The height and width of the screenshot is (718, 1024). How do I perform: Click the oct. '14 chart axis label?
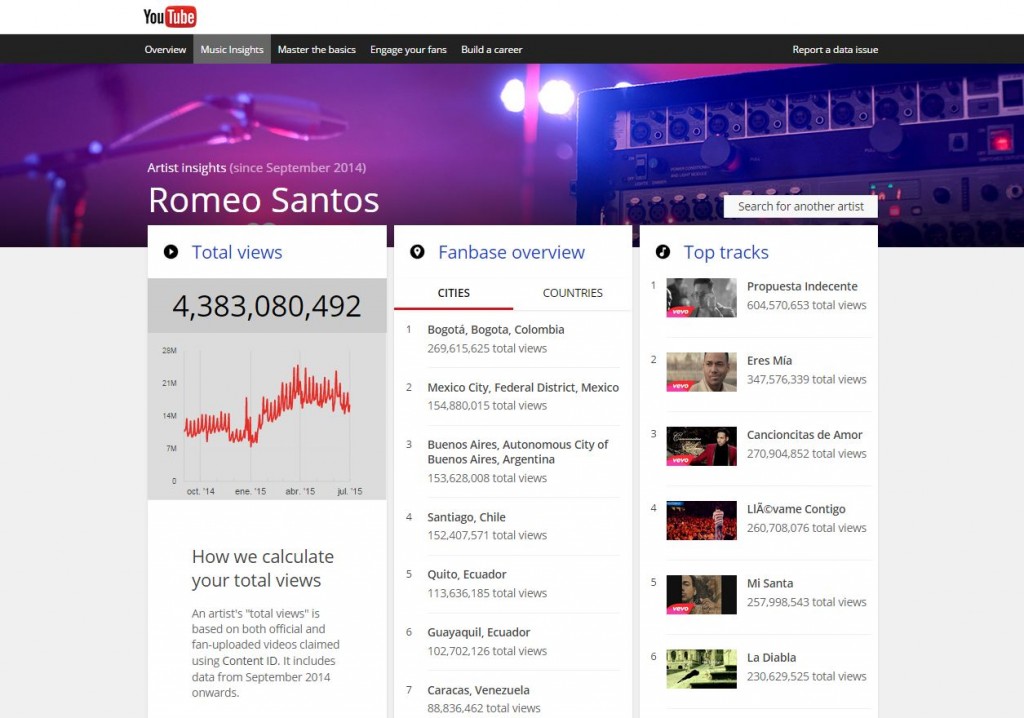click(x=200, y=491)
